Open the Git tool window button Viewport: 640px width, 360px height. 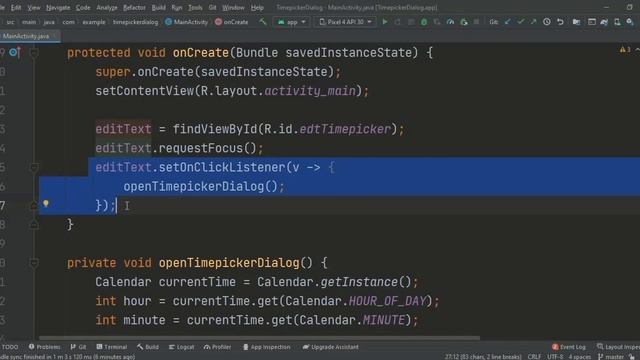pyautogui.click(x=78, y=347)
